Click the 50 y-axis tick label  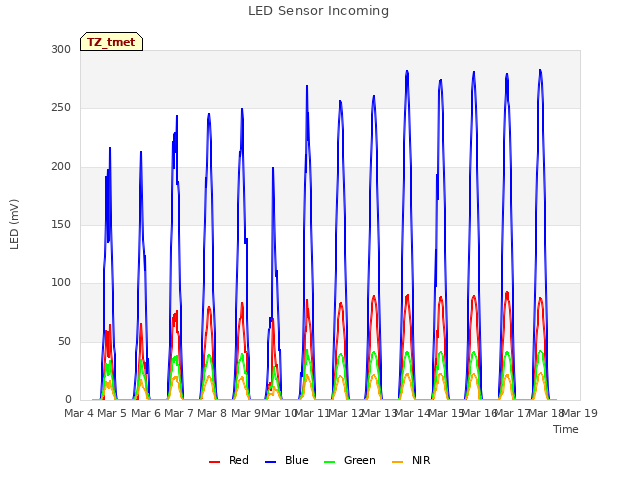[x=64, y=341]
